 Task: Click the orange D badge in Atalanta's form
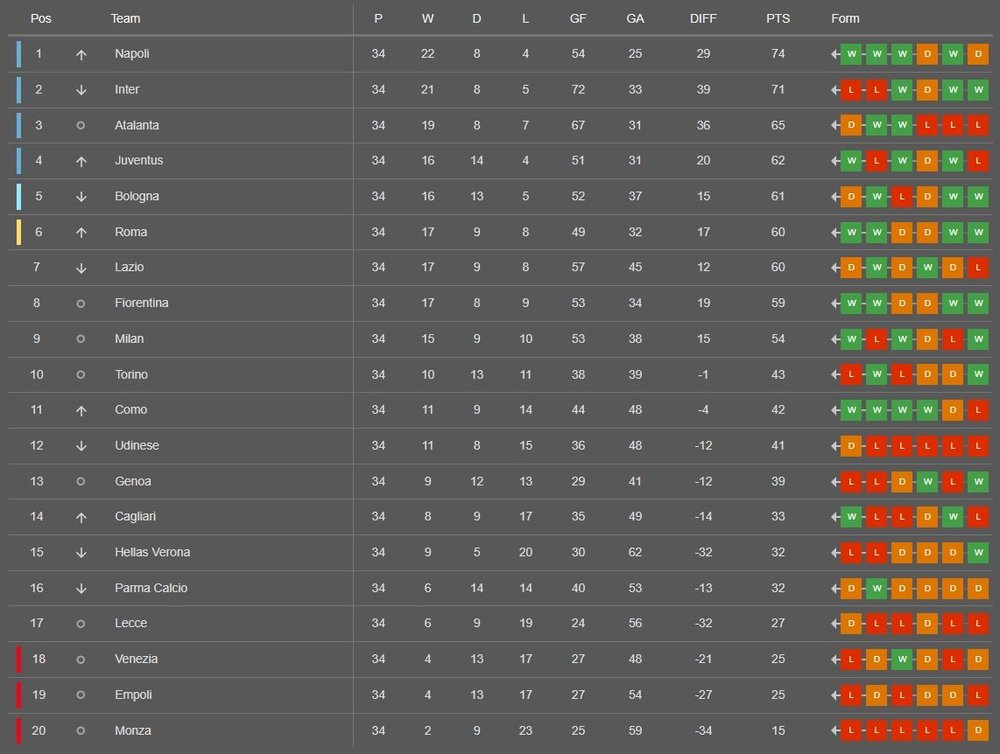point(852,126)
